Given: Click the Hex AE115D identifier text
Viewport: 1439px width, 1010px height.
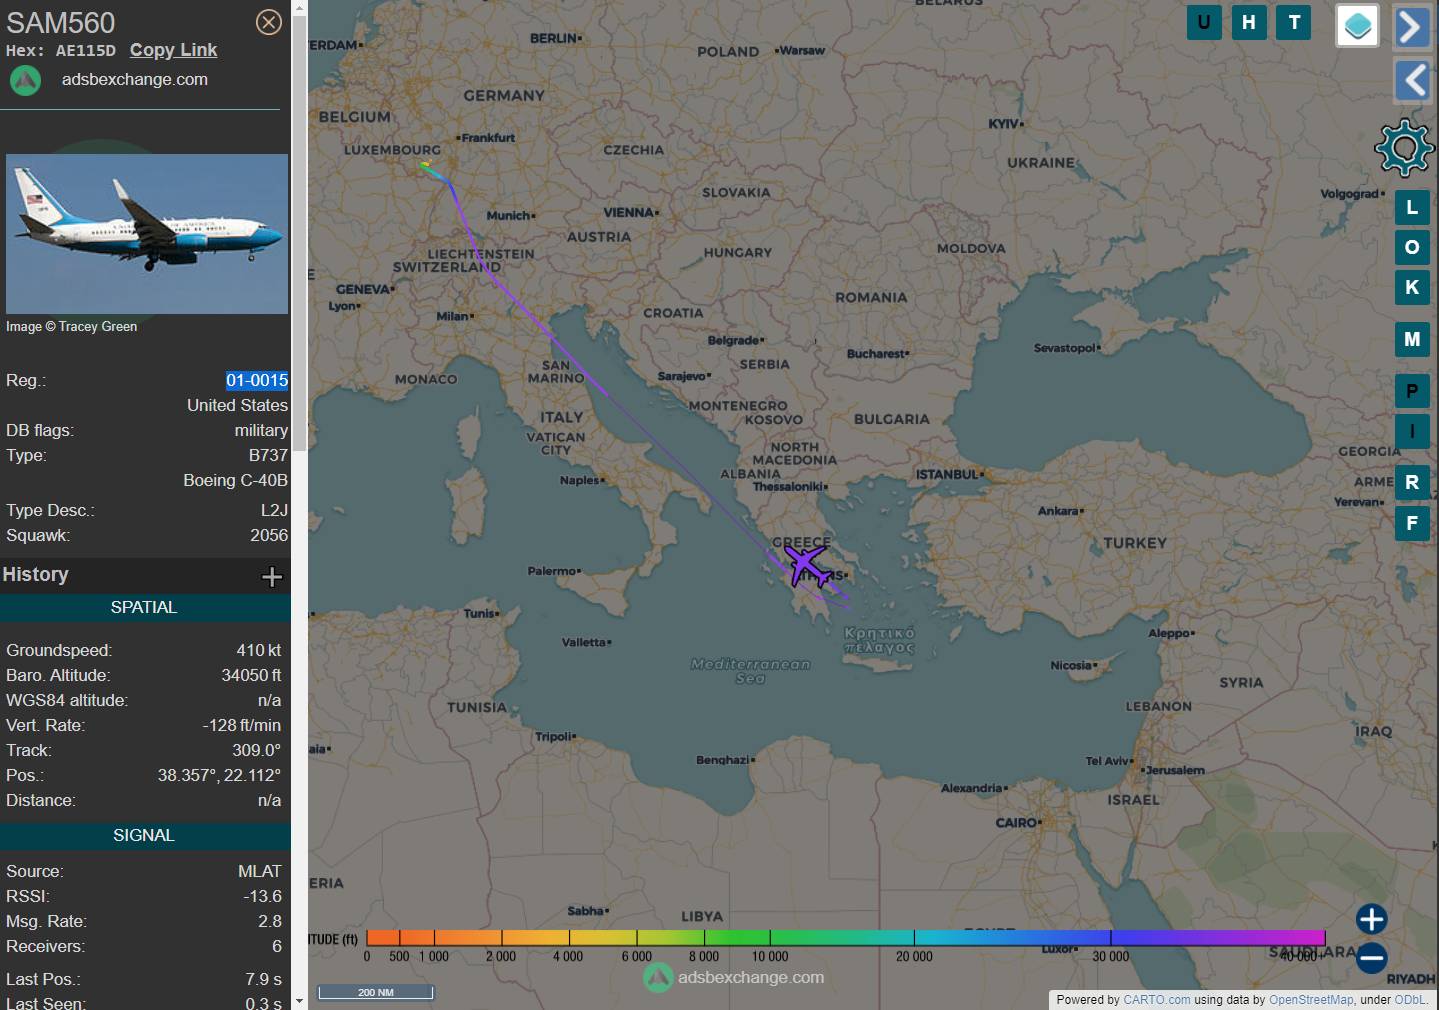Looking at the screenshot, I should [x=61, y=50].
